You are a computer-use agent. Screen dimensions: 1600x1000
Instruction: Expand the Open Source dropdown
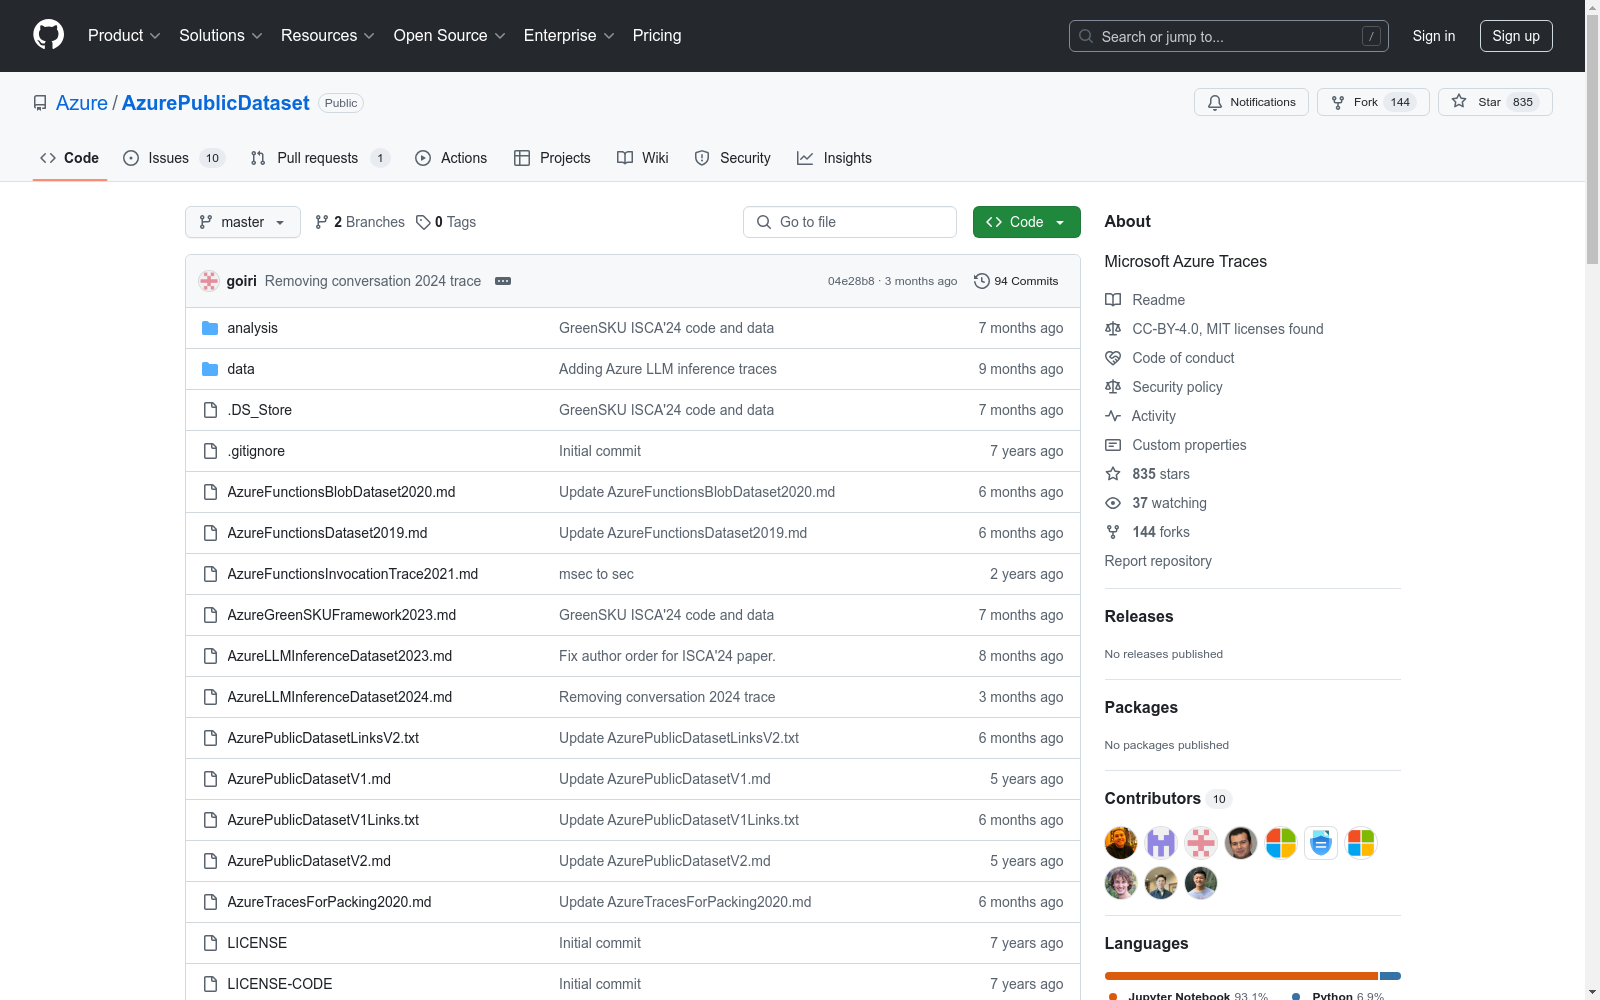point(450,36)
